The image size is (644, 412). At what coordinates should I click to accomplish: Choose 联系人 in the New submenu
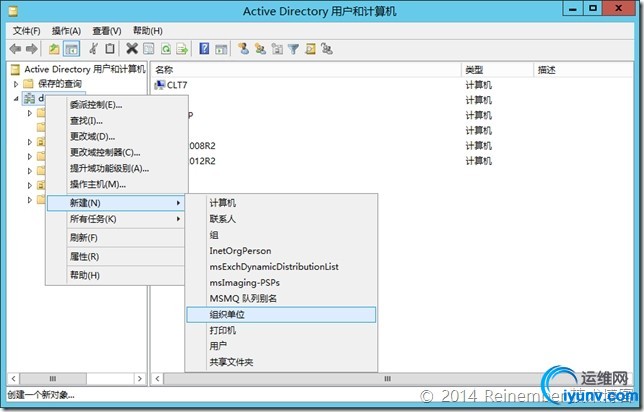point(281,219)
